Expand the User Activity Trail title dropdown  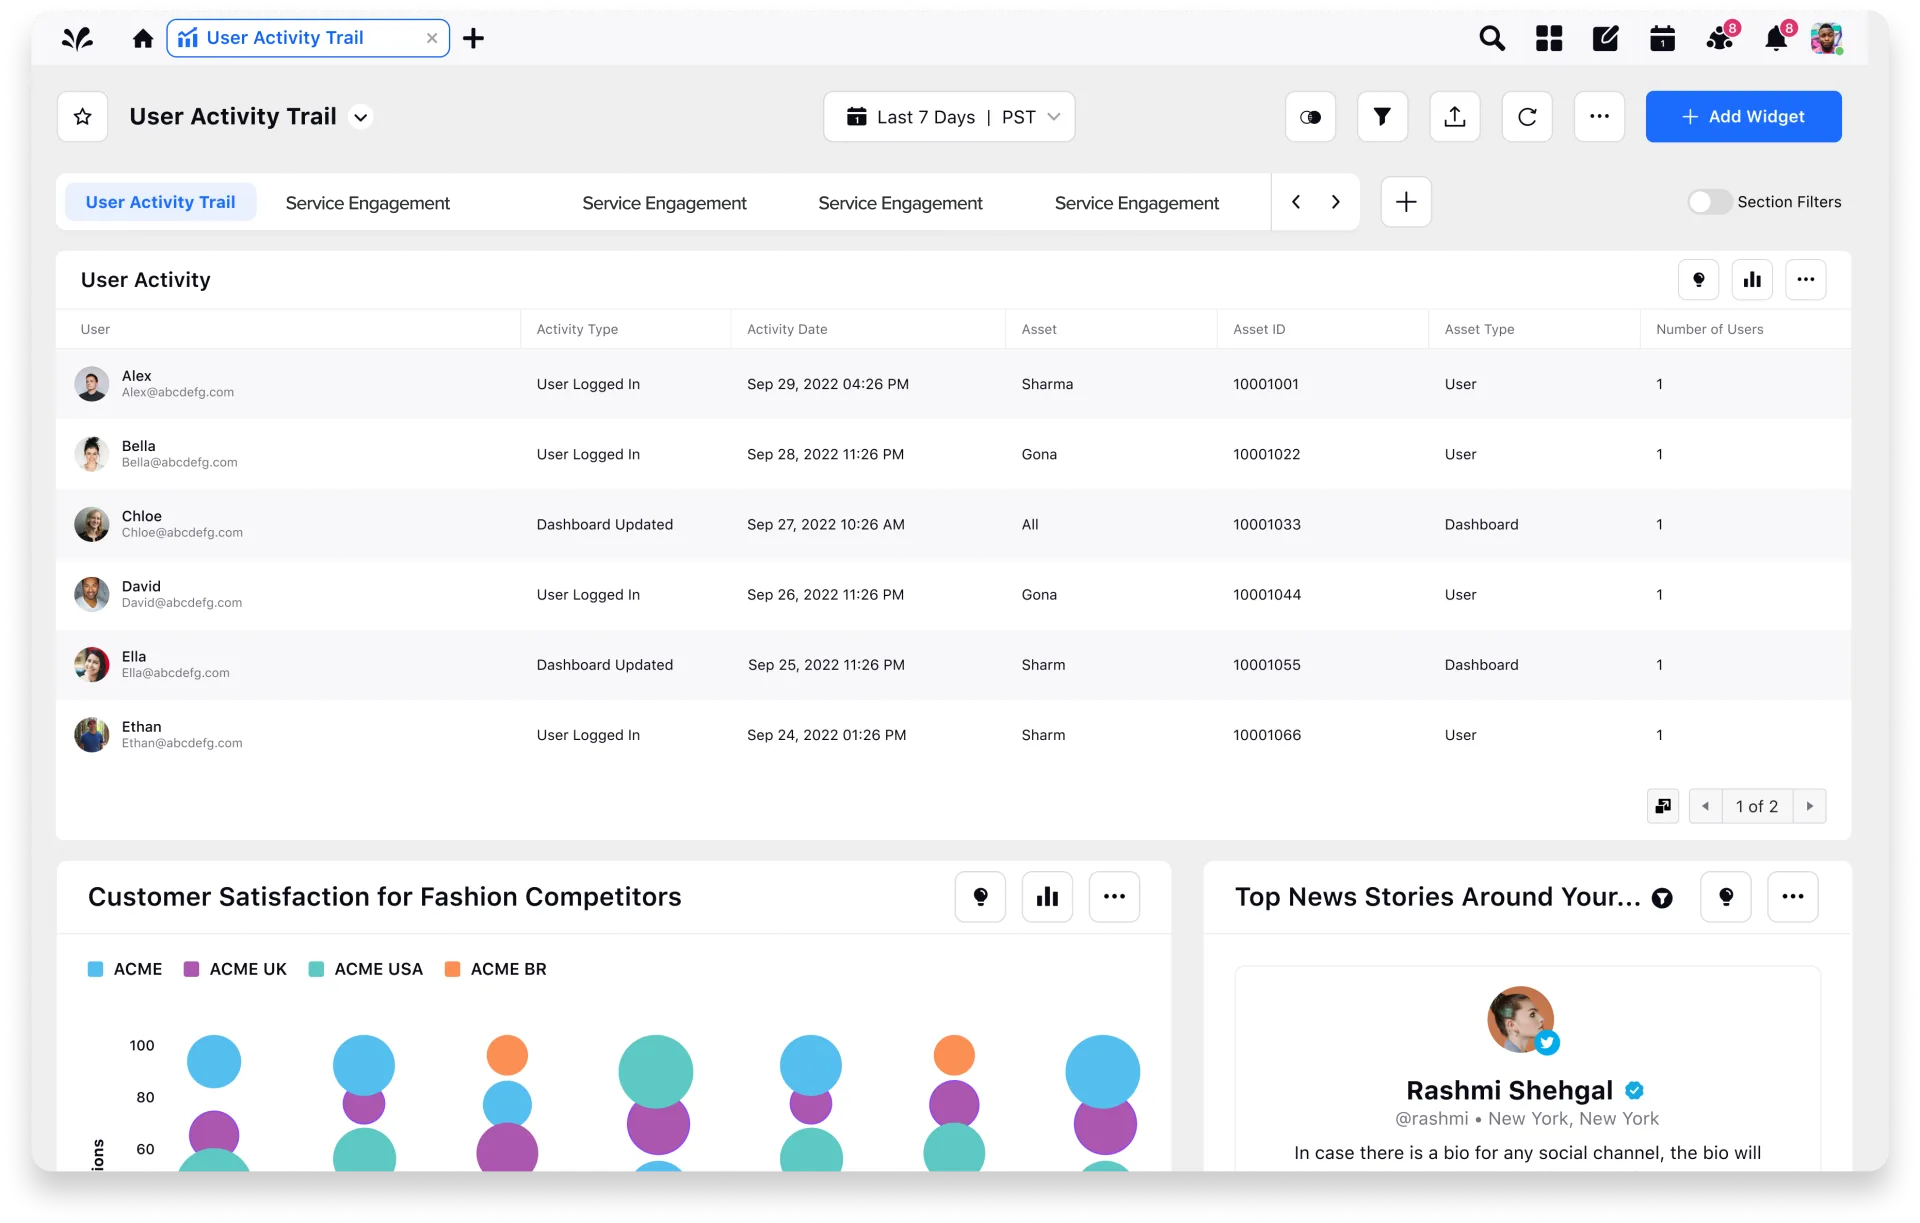tap(361, 117)
